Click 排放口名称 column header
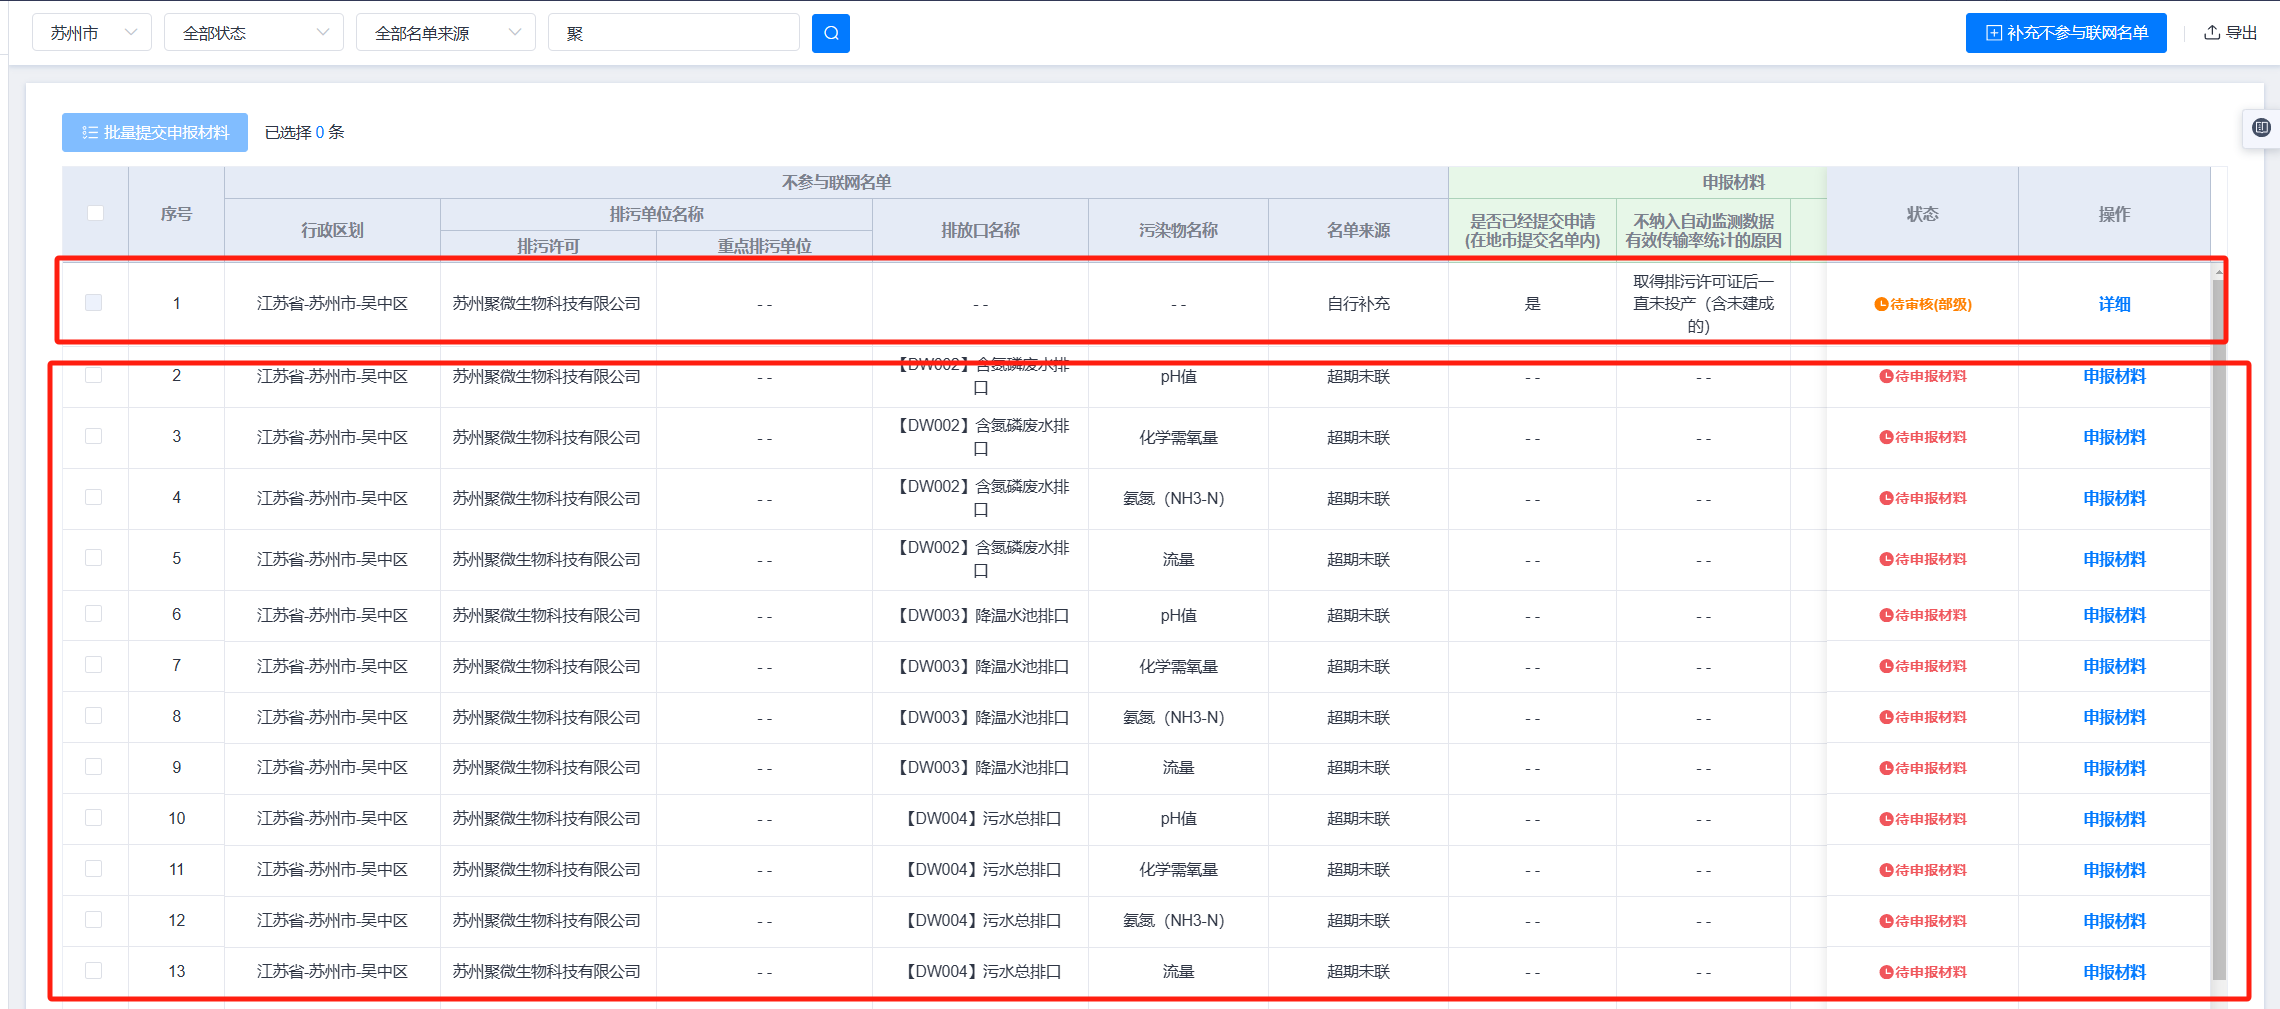Image resolution: width=2280 pixels, height=1009 pixels. click(980, 230)
